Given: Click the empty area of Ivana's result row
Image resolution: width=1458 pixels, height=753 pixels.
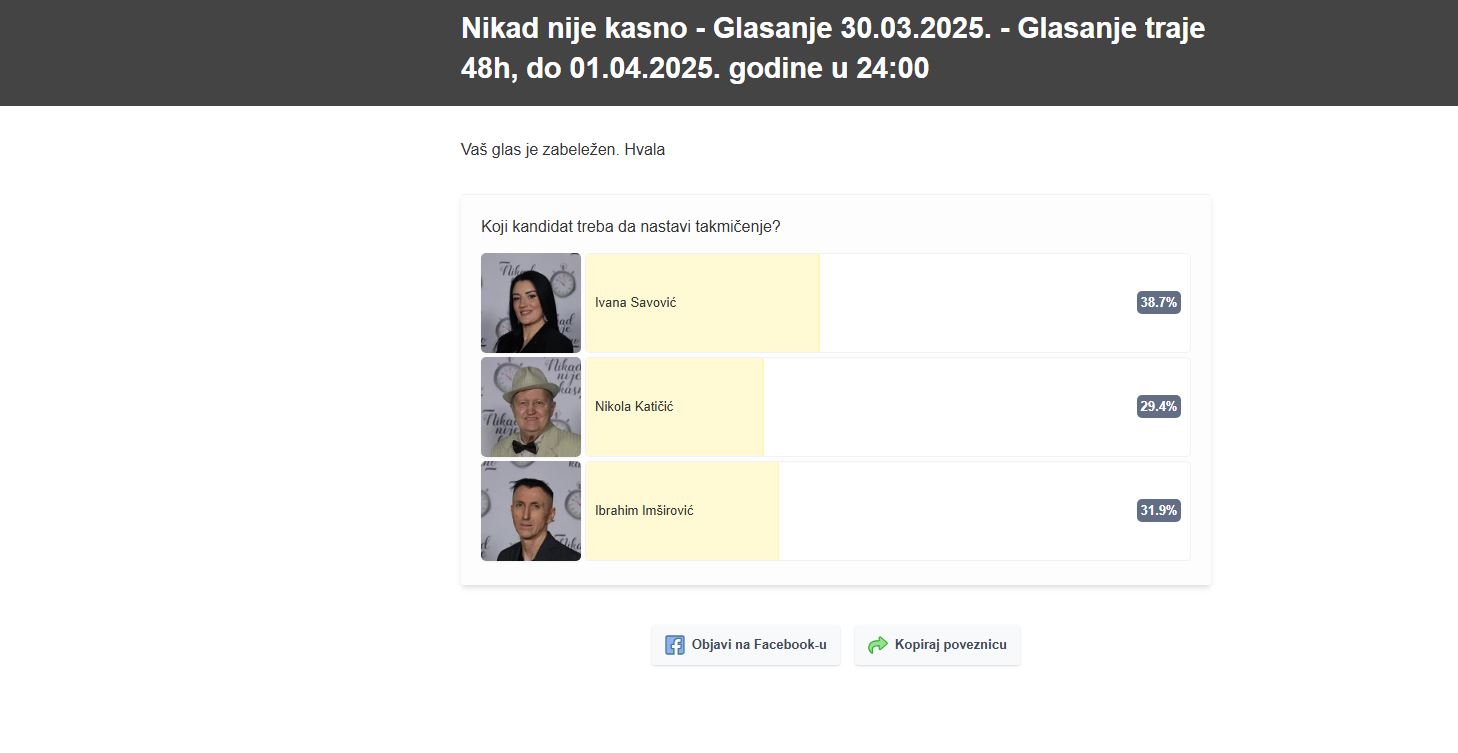Looking at the screenshot, I should [x=975, y=303].
